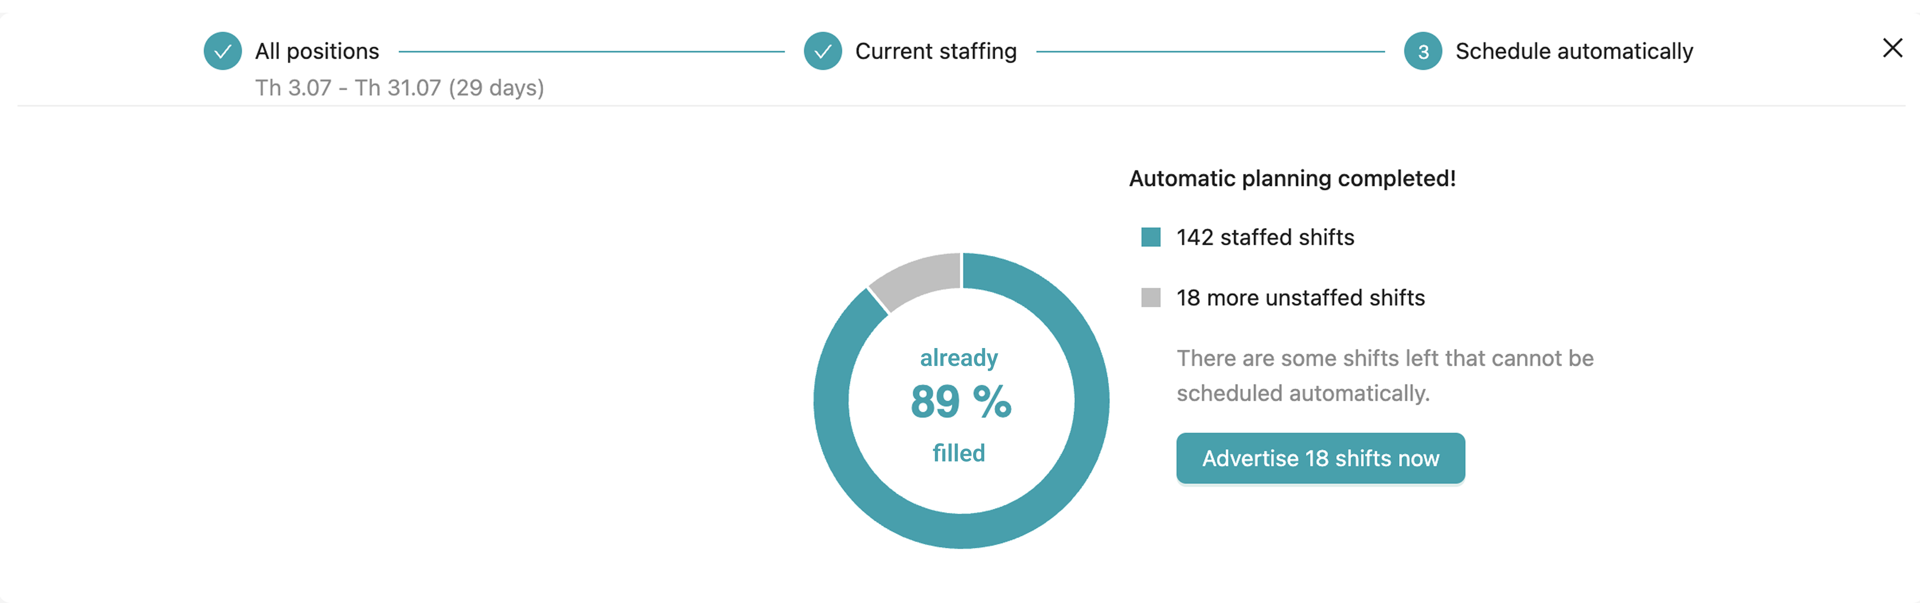Click the grey unstaffed shifts legend square
Image resolution: width=1920 pixels, height=603 pixels.
pyautogui.click(x=1150, y=297)
